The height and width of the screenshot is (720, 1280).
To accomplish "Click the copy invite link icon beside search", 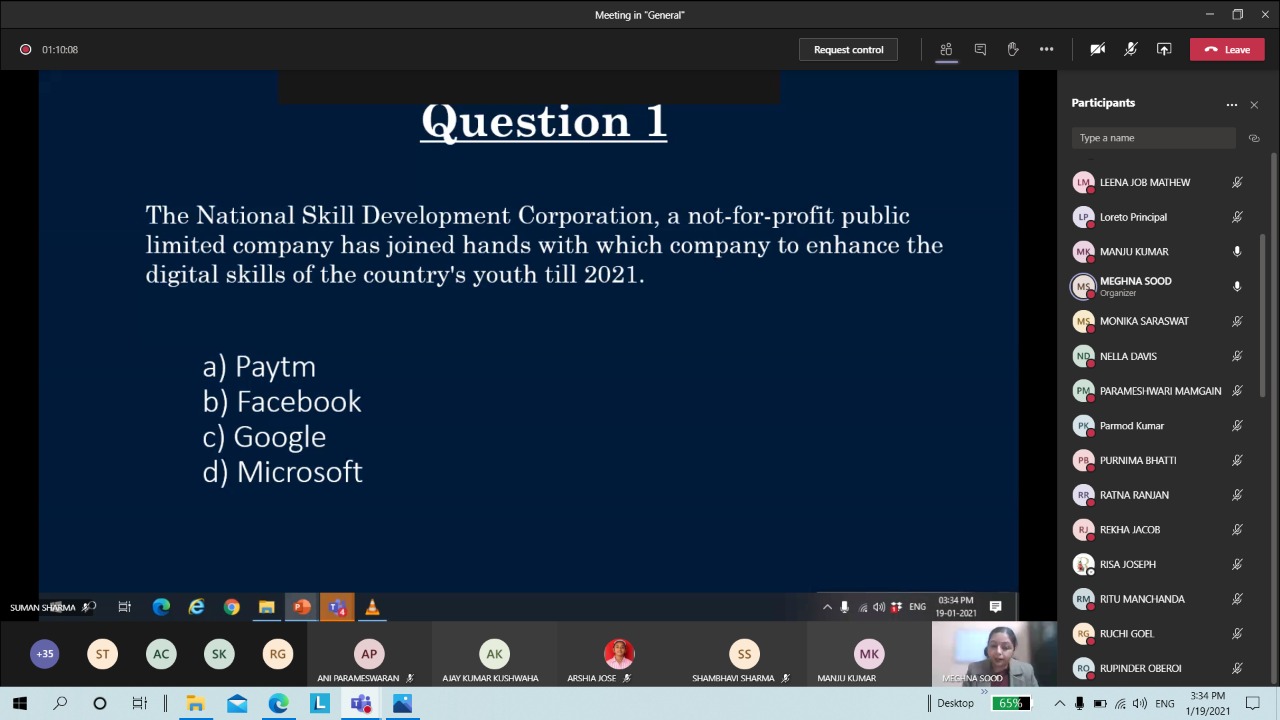I will pyautogui.click(x=1254, y=138).
